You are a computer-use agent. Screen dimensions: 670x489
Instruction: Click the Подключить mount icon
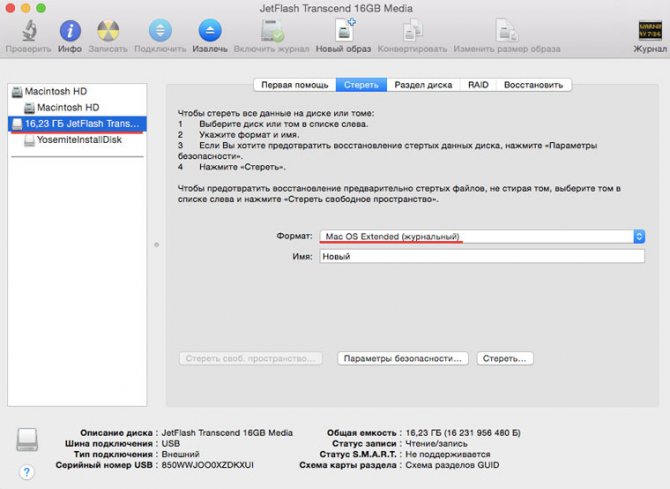coord(160,31)
